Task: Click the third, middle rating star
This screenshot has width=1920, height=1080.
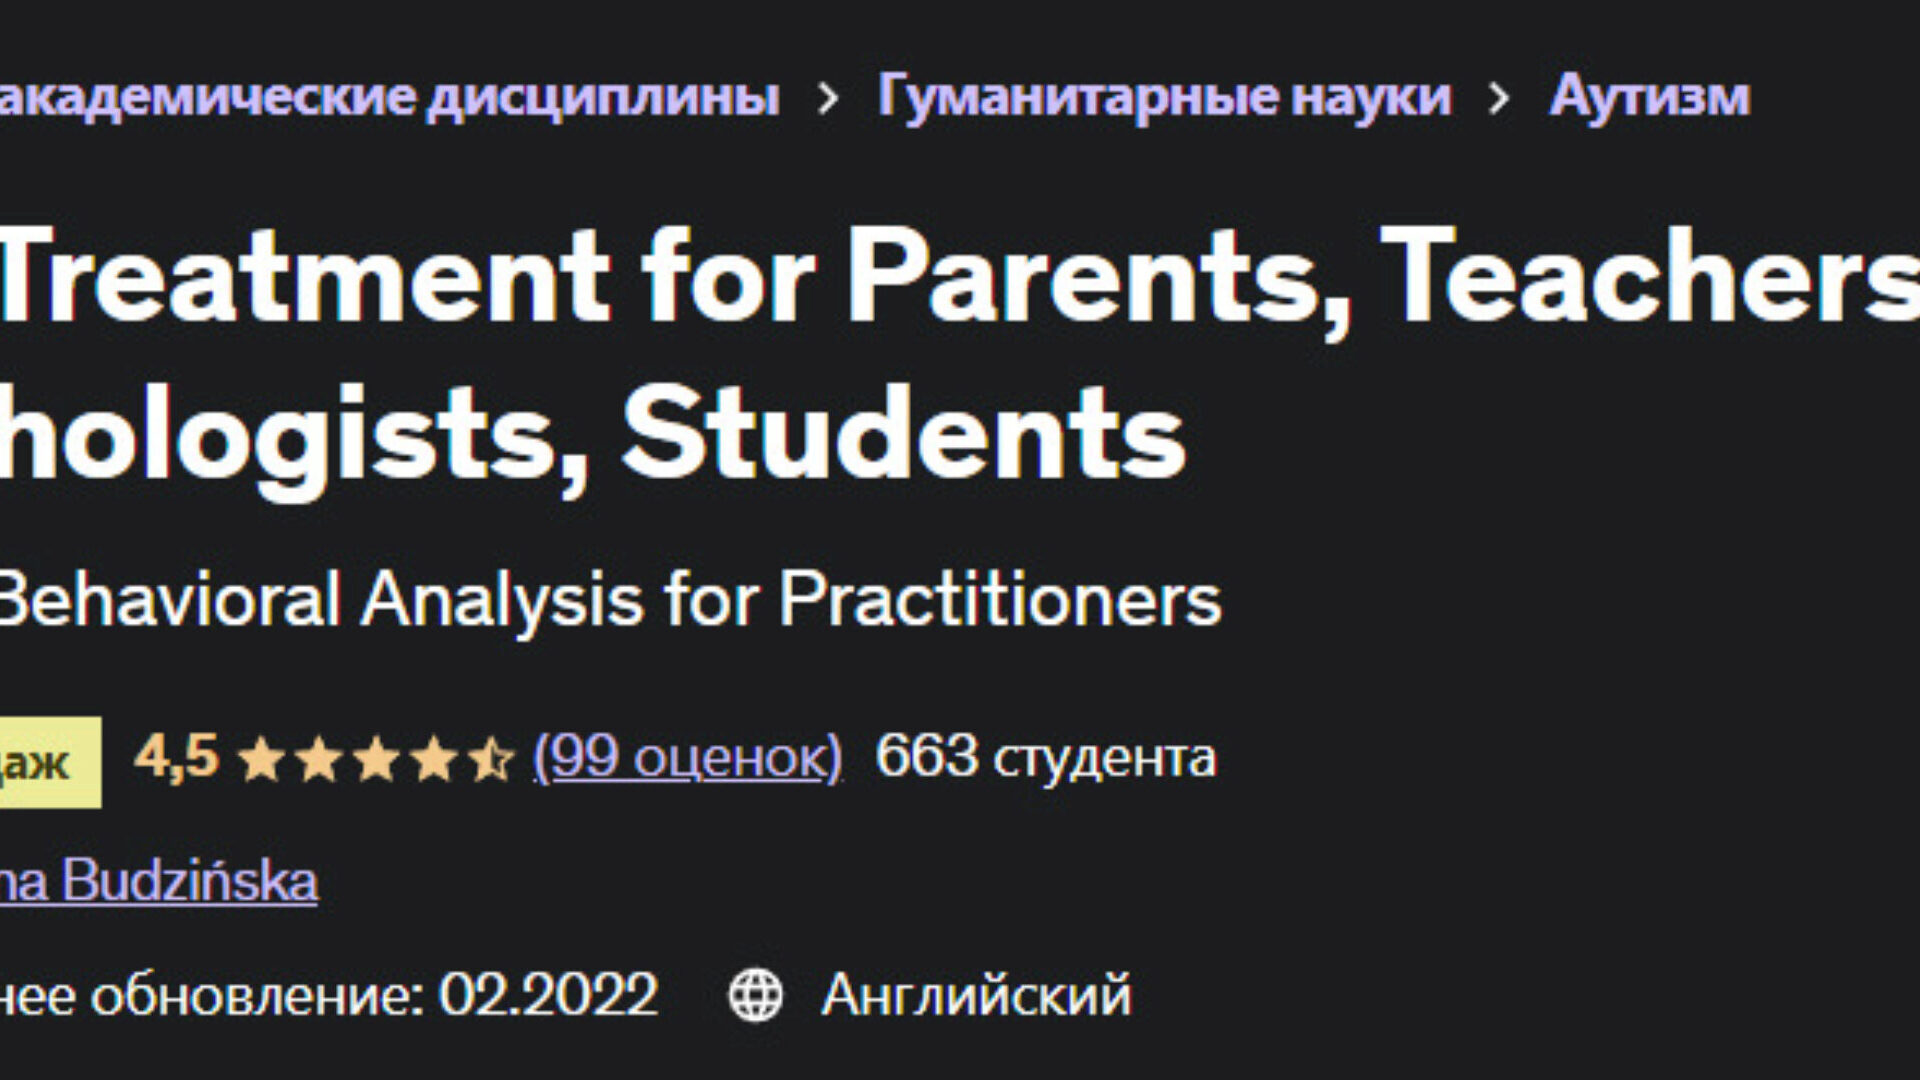Action: coord(377,760)
